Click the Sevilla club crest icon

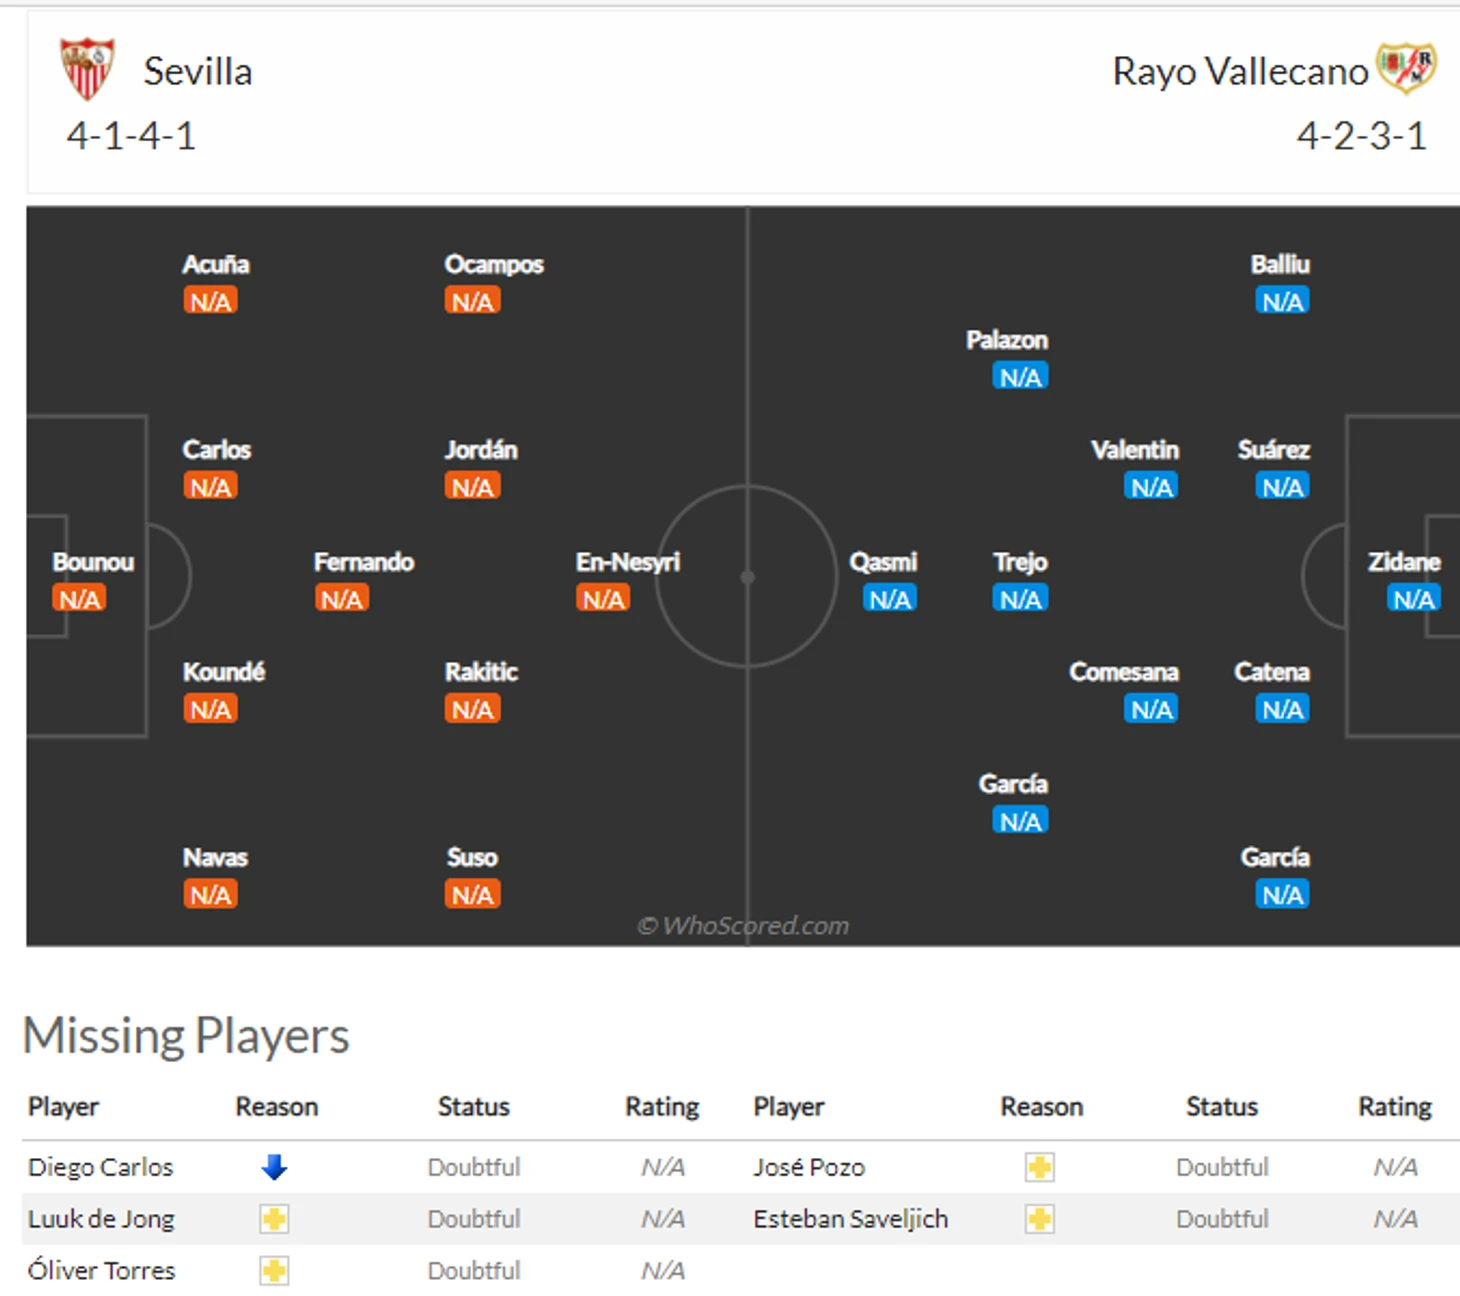pyautogui.click(x=87, y=69)
